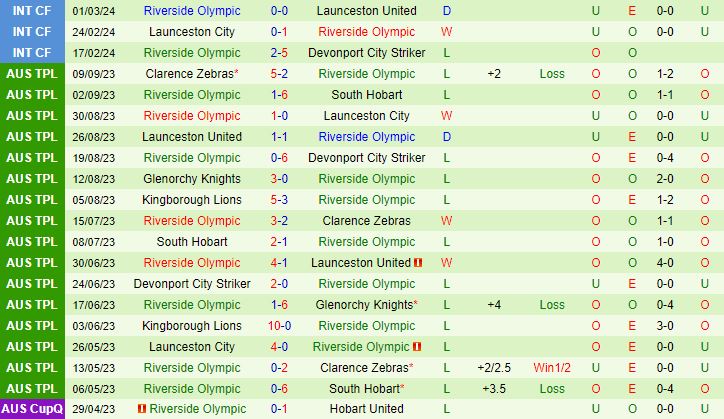Screen dimensions: 724x419
Task: Click the 2-5 score against Devonport City Striker
Action: [279, 53]
